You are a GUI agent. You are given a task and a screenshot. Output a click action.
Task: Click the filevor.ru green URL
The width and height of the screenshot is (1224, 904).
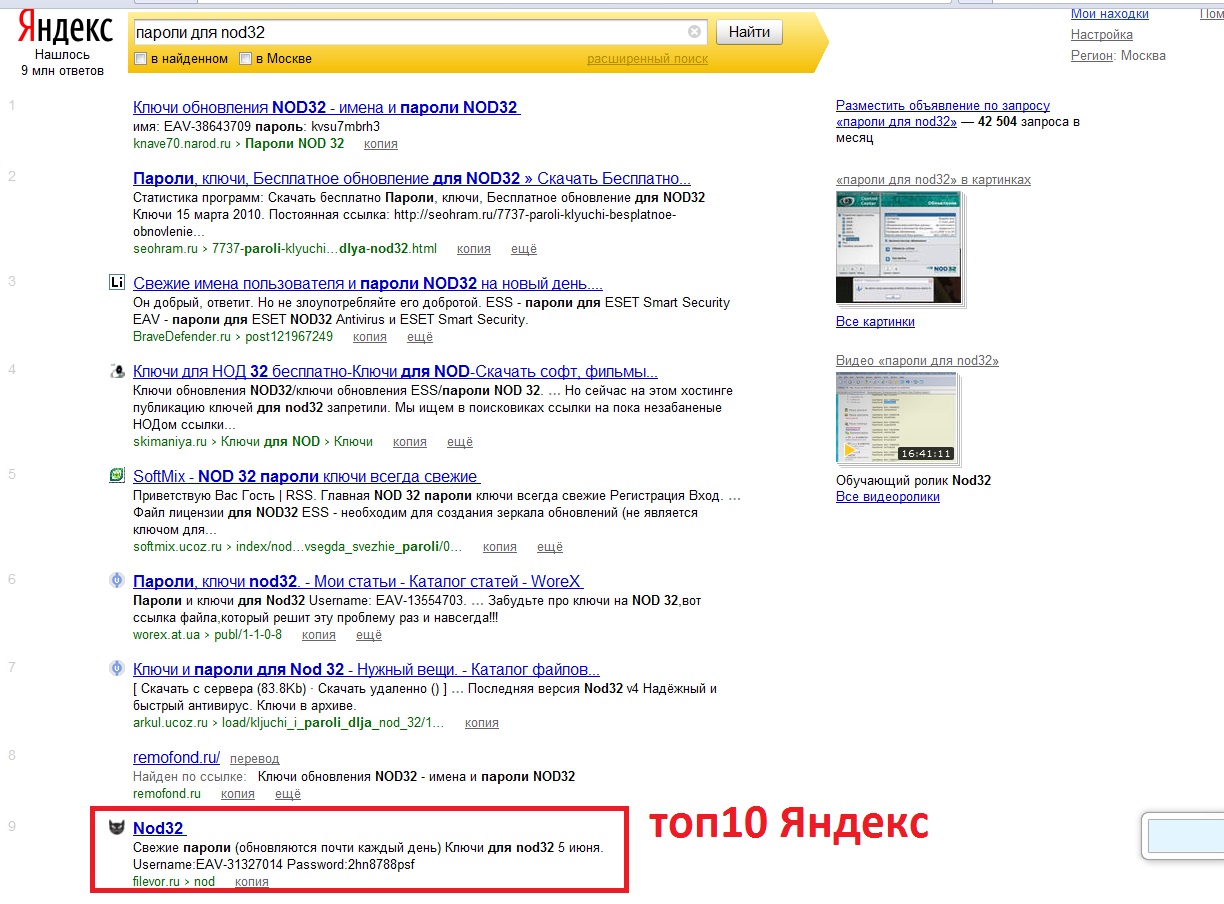(156, 882)
